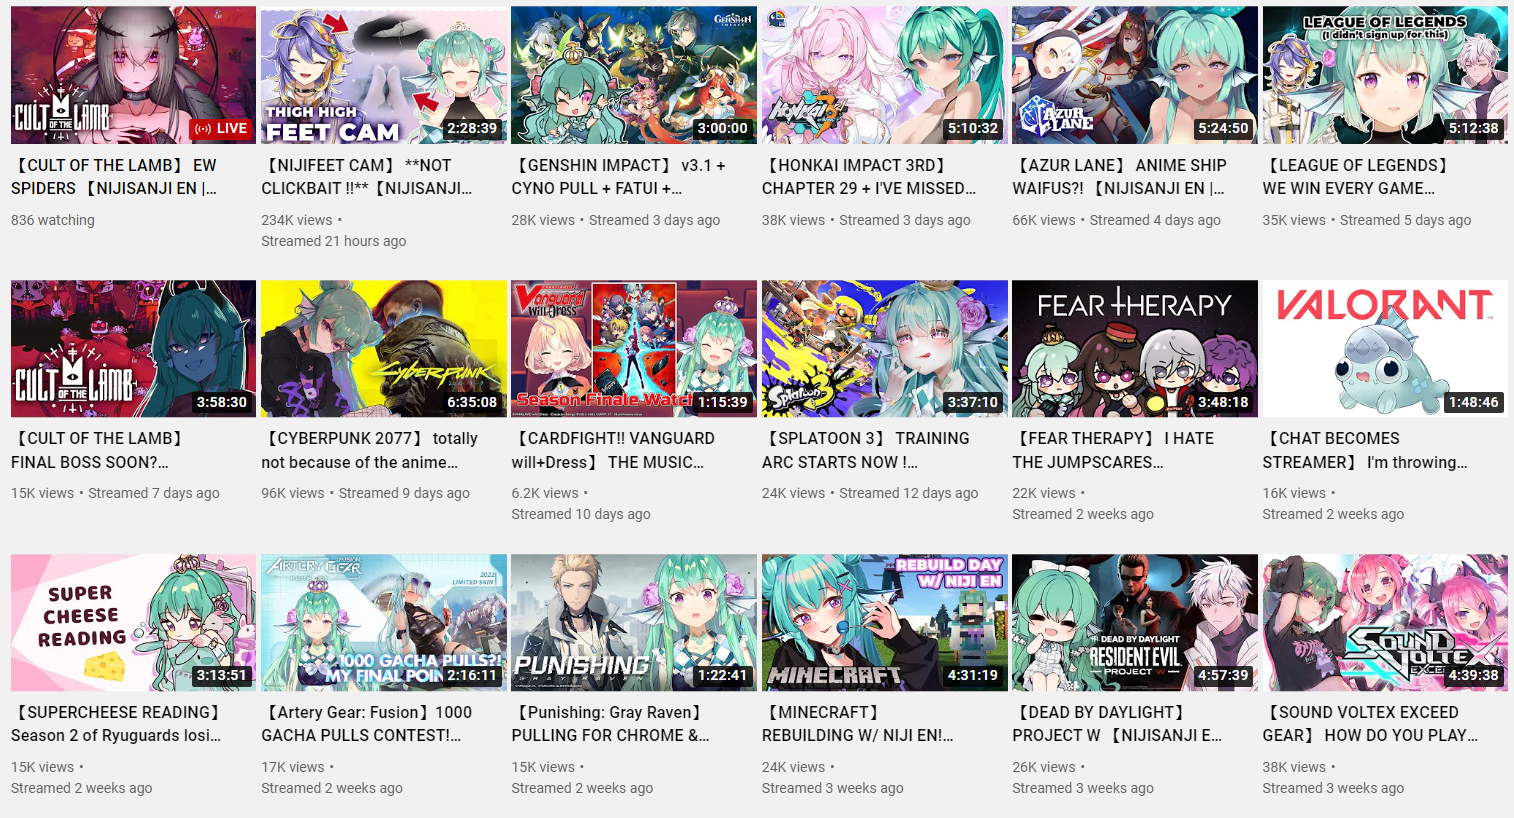Click the 3:00:00 duration badge on Genshin thumbnail

tap(723, 128)
